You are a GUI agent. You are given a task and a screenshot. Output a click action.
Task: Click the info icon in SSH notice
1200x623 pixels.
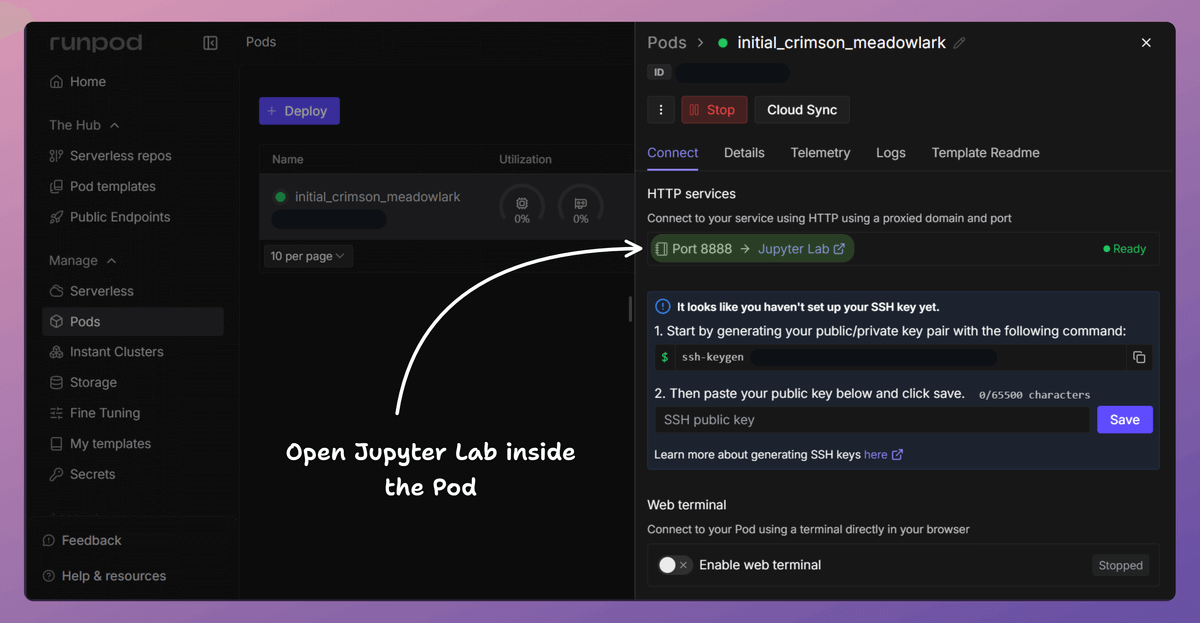(663, 307)
